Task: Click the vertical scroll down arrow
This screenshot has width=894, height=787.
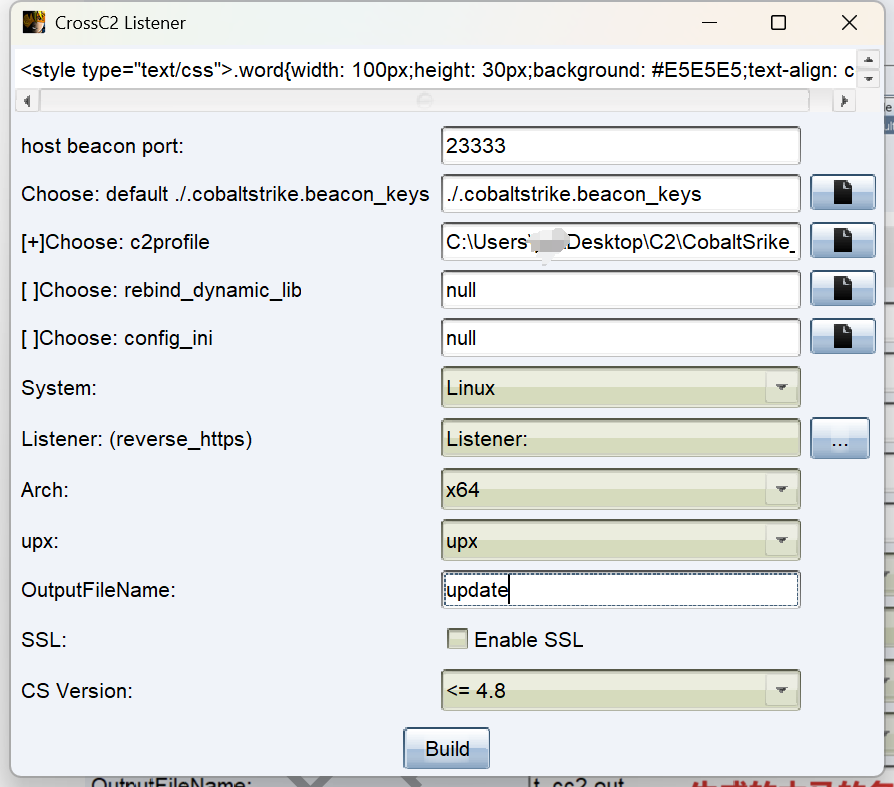Action: pyautogui.click(x=868, y=78)
